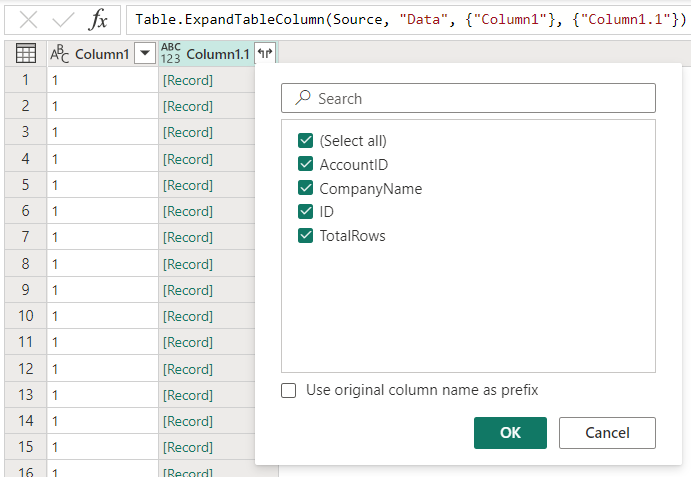The height and width of the screenshot is (477, 691).
Task: Enable Use original column name as prefix
Action: [289, 390]
